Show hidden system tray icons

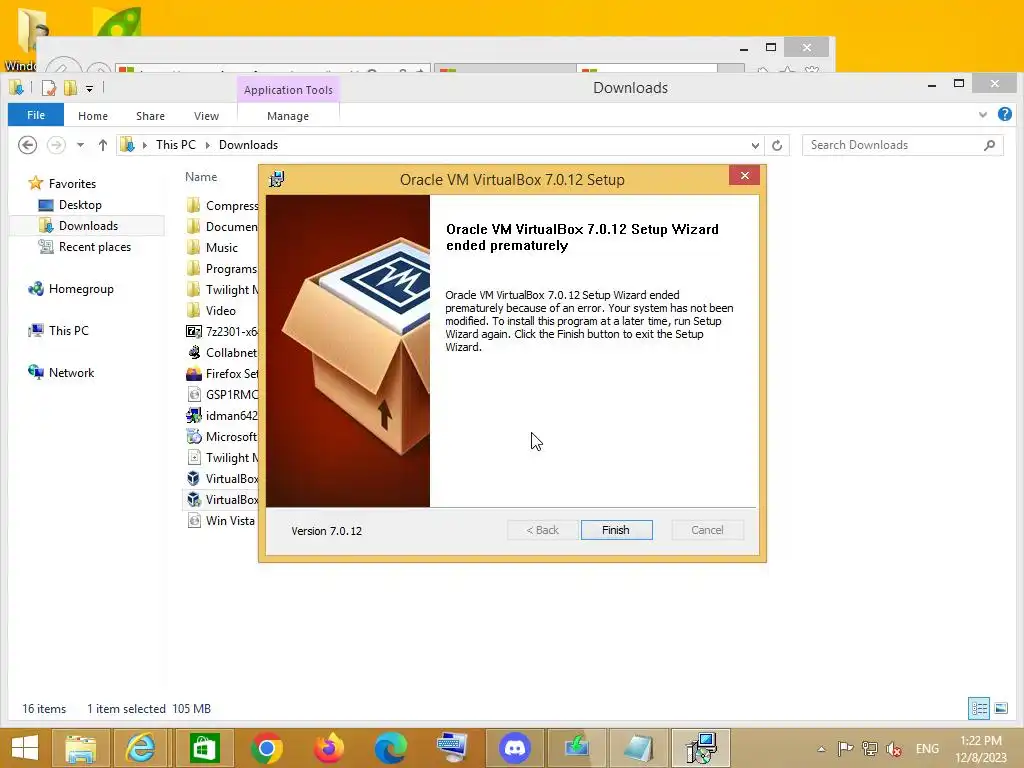pyautogui.click(x=821, y=749)
